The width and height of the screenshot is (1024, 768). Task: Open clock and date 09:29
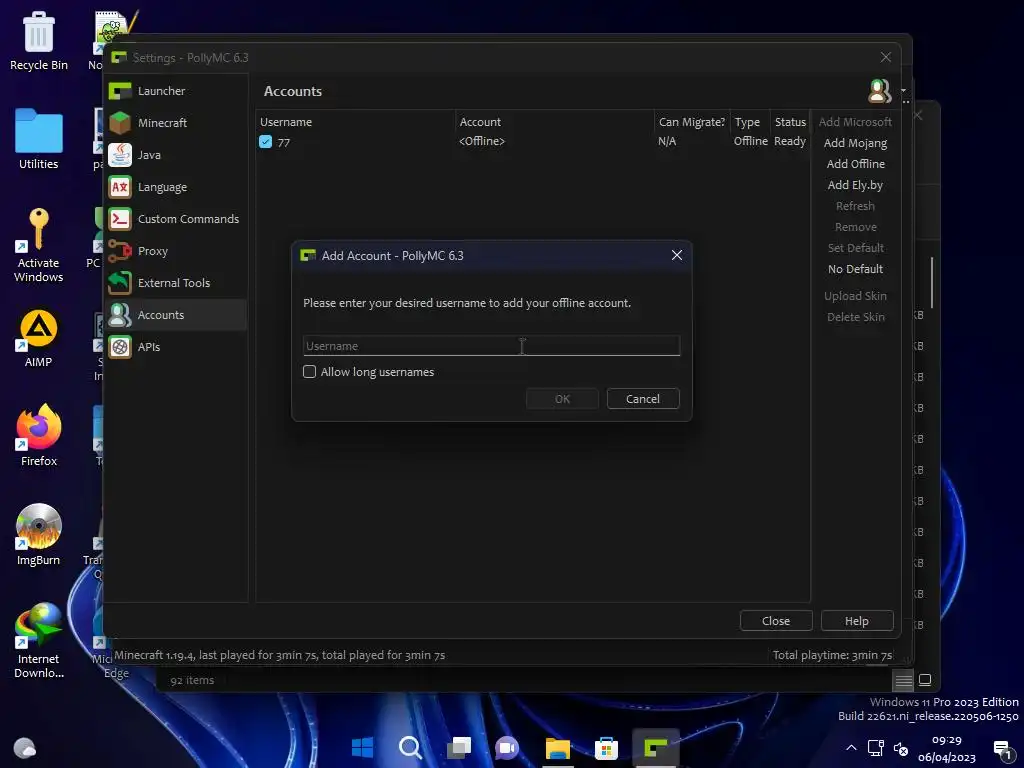[946, 748]
